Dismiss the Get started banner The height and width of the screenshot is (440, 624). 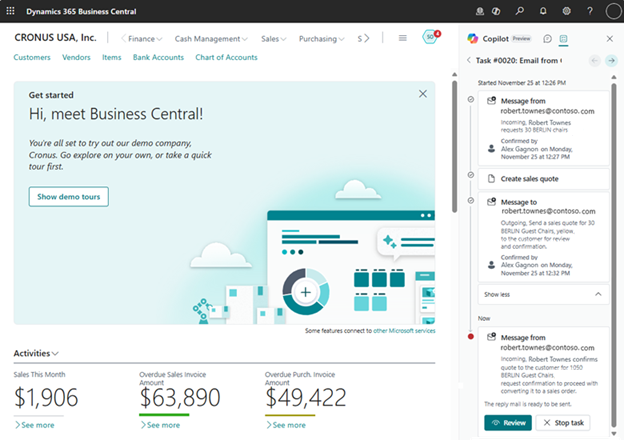(422, 94)
